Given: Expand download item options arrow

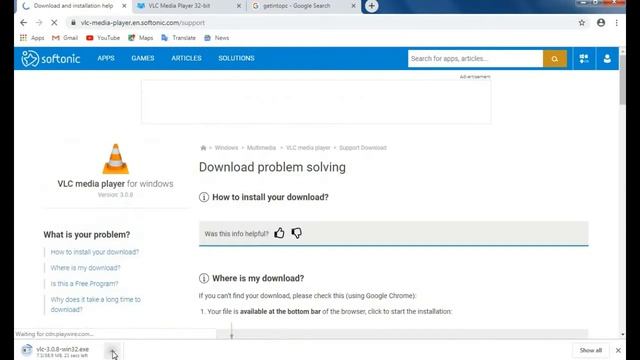Looking at the screenshot, I should (x=113, y=351).
